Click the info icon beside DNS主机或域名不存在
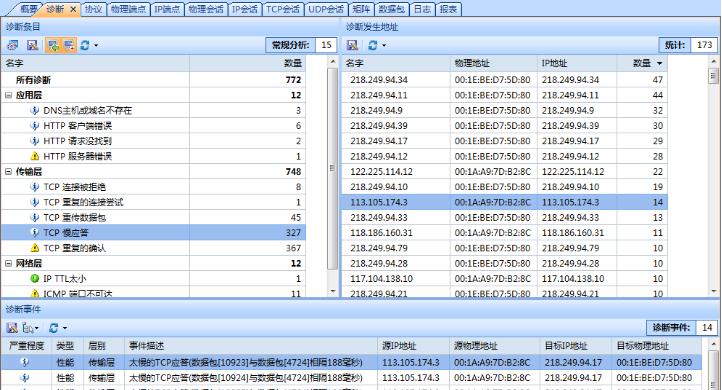The height and width of the screenshot is (390, 722). 34,111
